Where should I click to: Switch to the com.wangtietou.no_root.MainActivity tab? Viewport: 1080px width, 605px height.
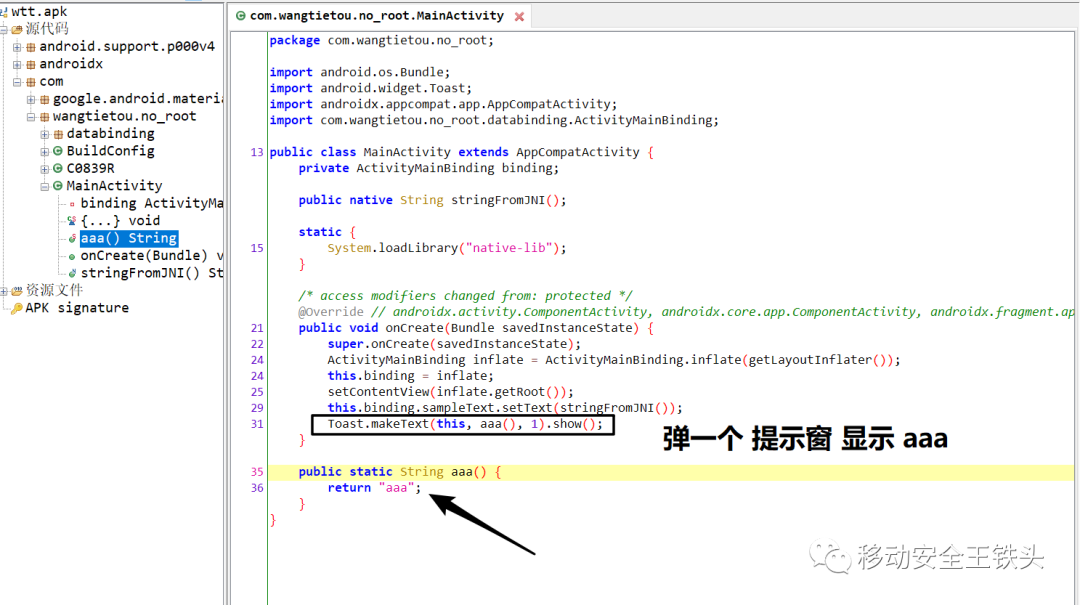coord(376,15)
